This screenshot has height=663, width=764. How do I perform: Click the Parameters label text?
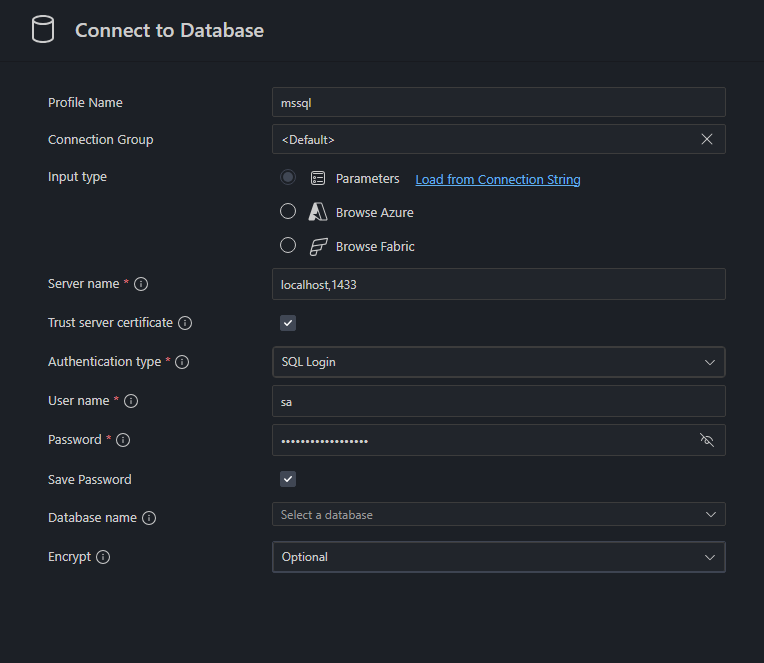click(x=367, y=179)
